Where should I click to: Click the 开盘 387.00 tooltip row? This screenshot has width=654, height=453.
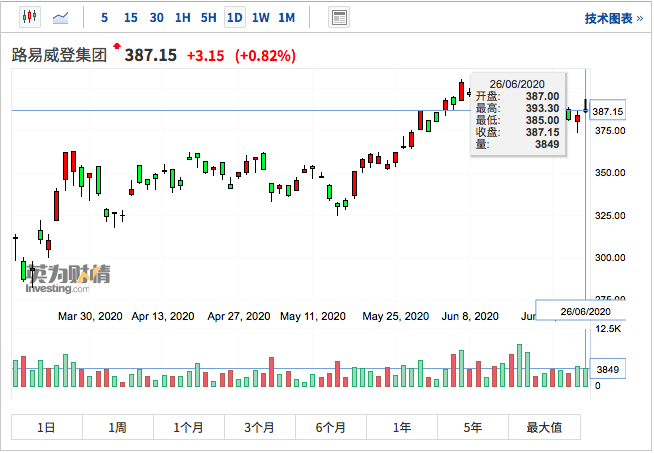pos(518,96)
